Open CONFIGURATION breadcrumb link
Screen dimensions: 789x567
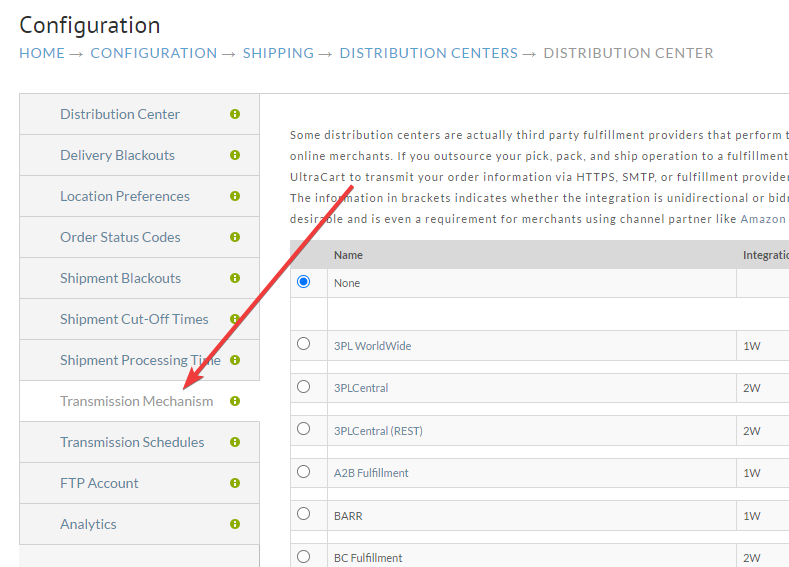pos(153,53)
